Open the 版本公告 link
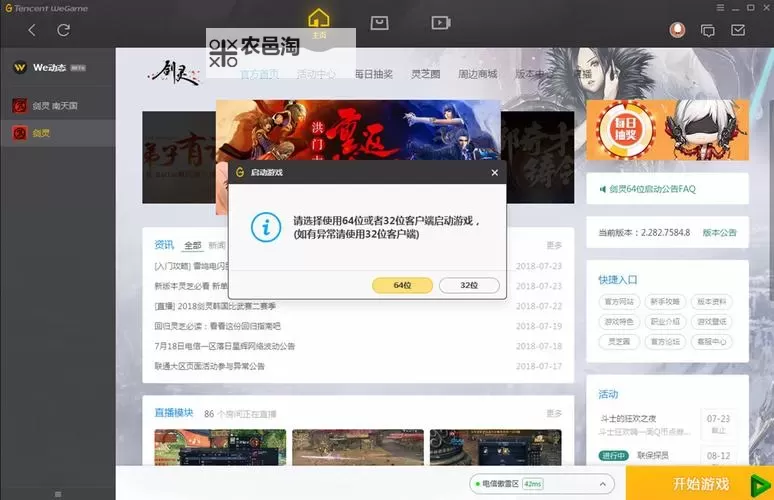This screenshot has width=774, height=500. tap(719, 232)
